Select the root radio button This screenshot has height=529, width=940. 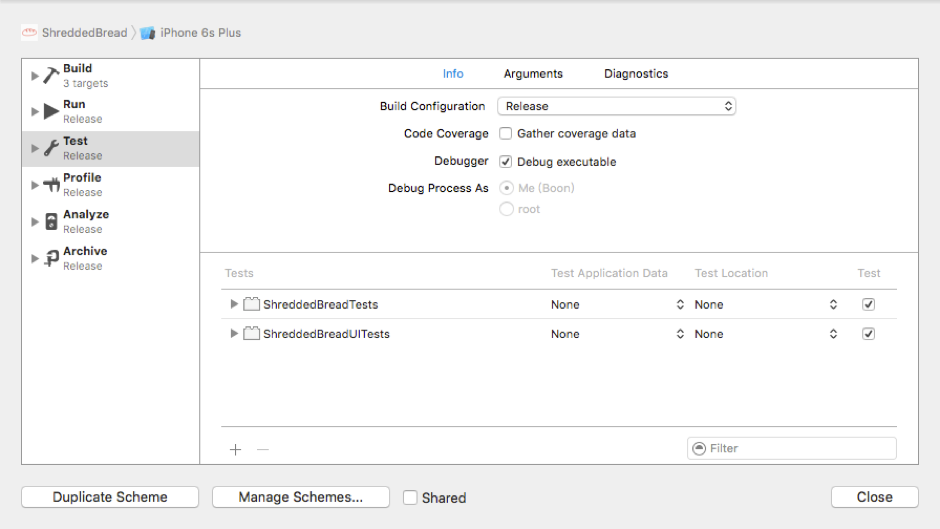tap(507, 209)
